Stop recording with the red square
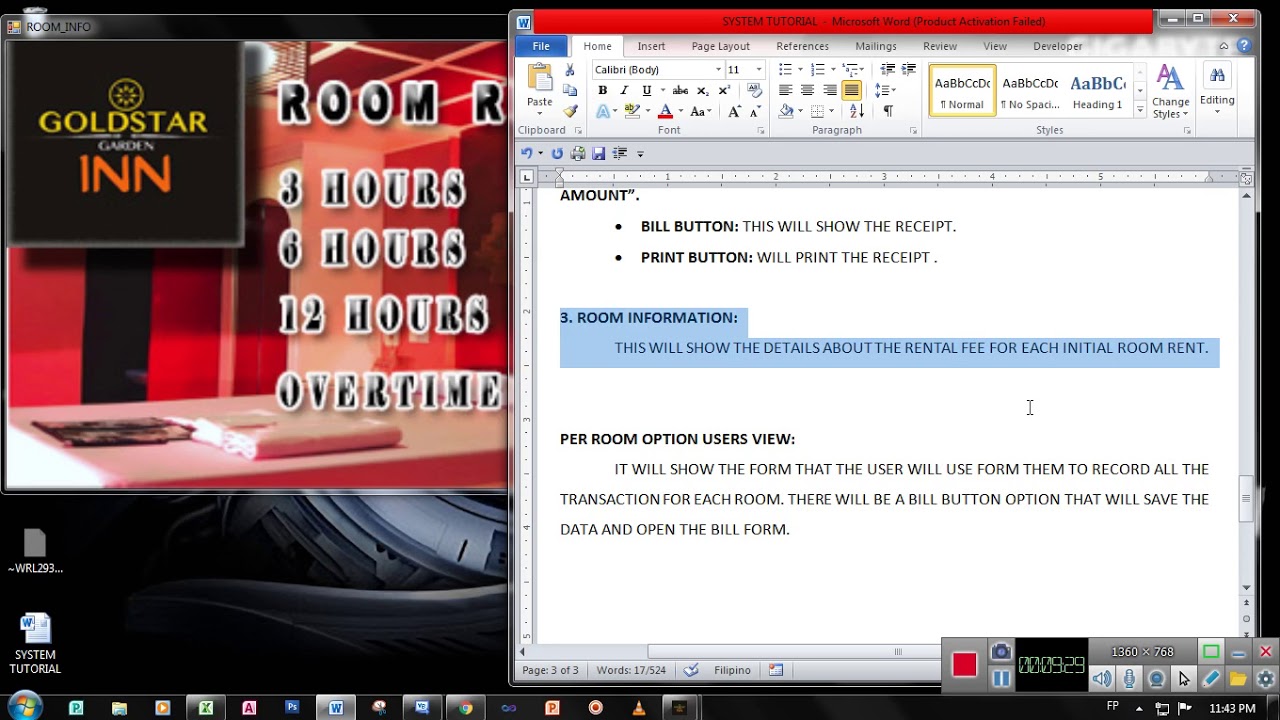Image resolution: width=1280 pixels, height=720 pixels. click(x=964, y=665)
